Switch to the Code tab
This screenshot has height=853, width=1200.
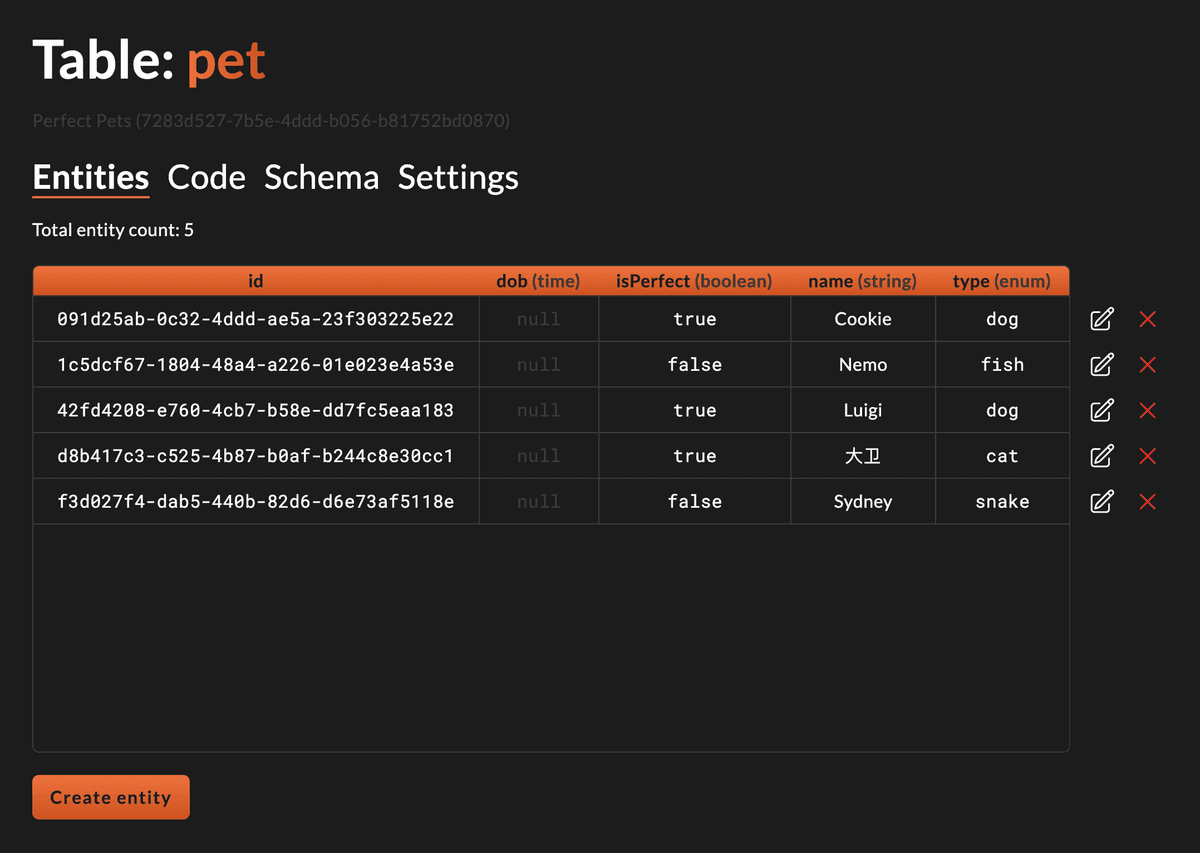click(x=206, y=178)
